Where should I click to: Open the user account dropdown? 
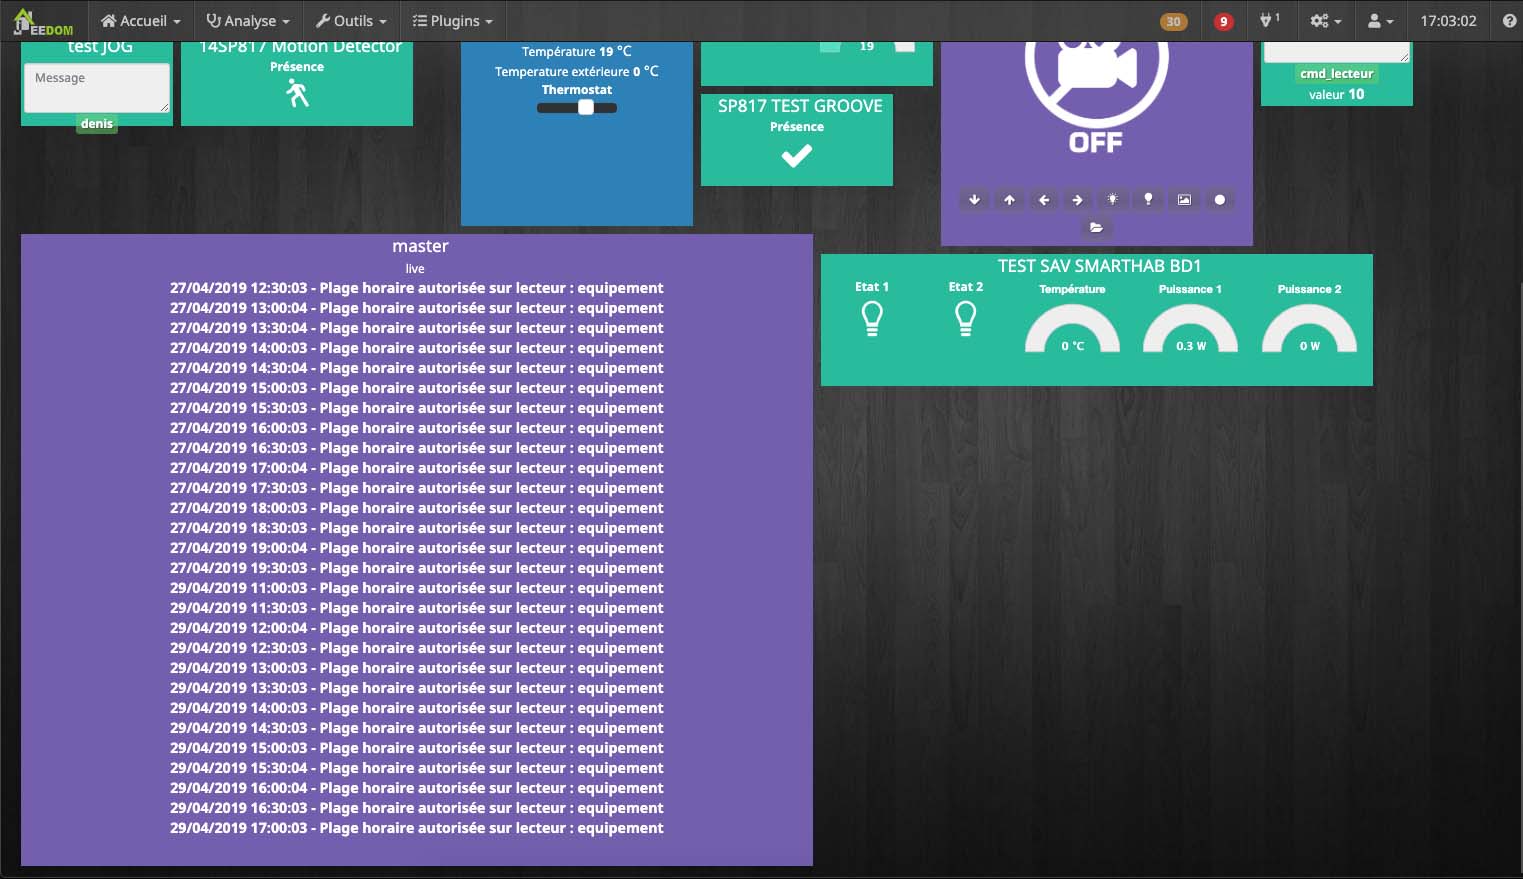[1380, 21]
